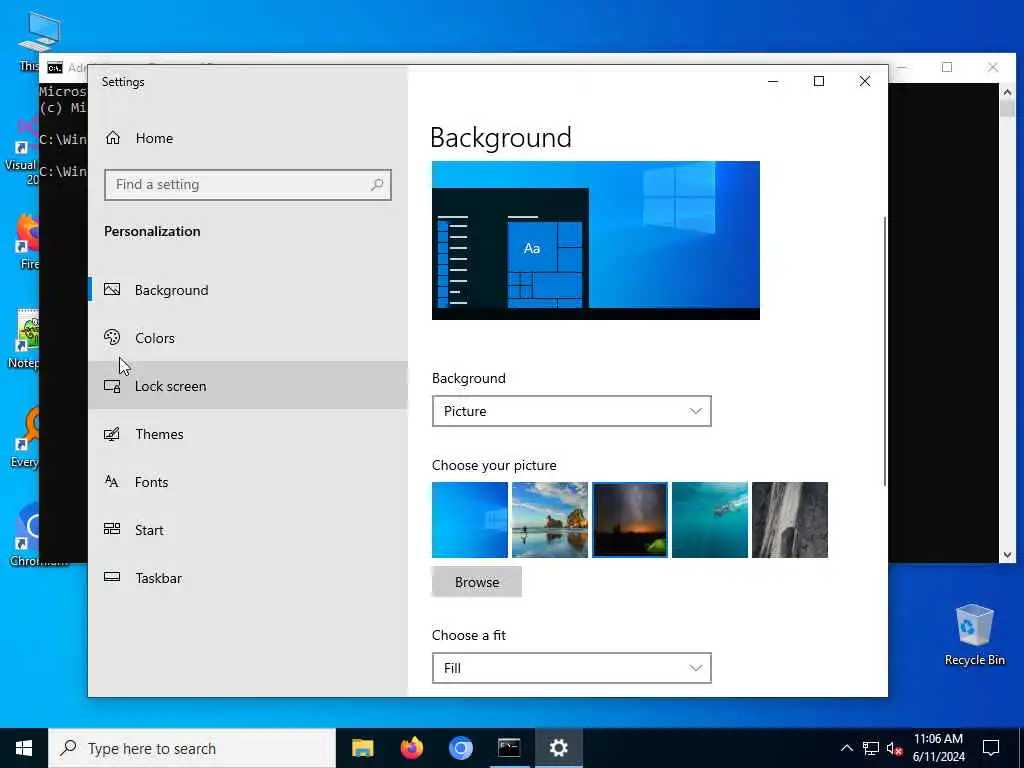
Task: Close the Command Prompt window
Action: tap(993, 67)
